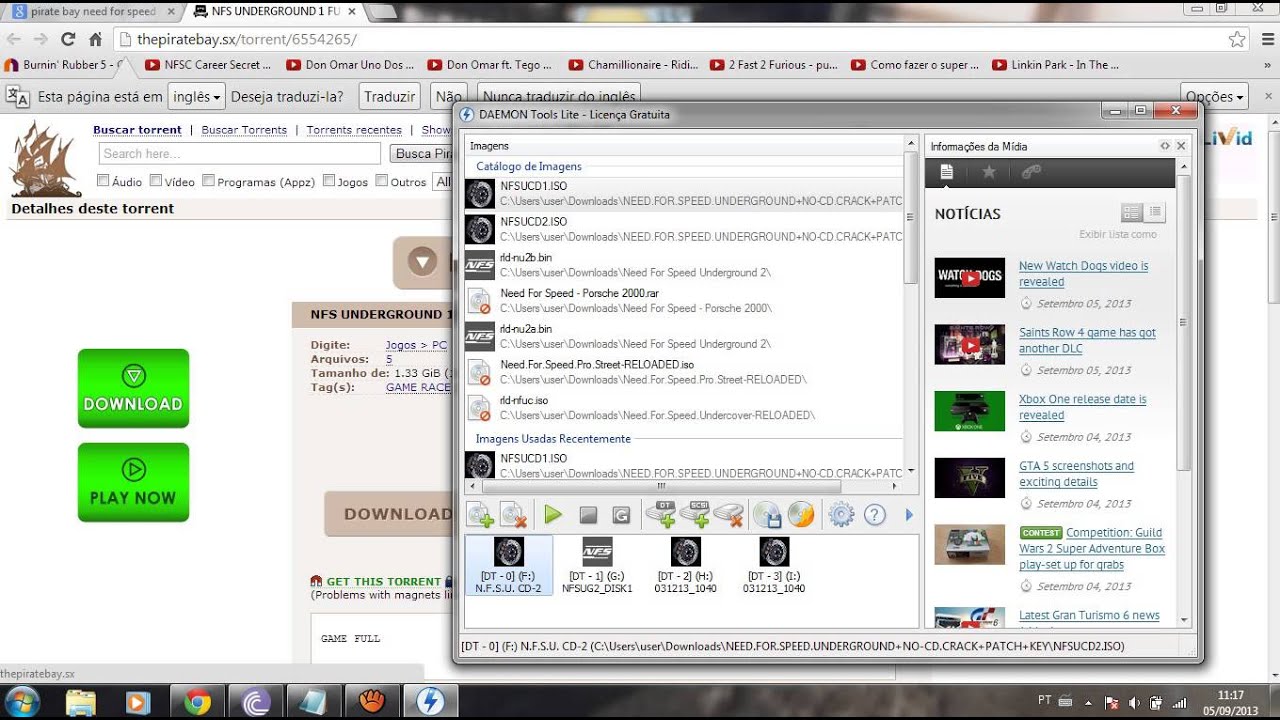Toggle the Áudio checkbox on Pirate Bay

103,181
